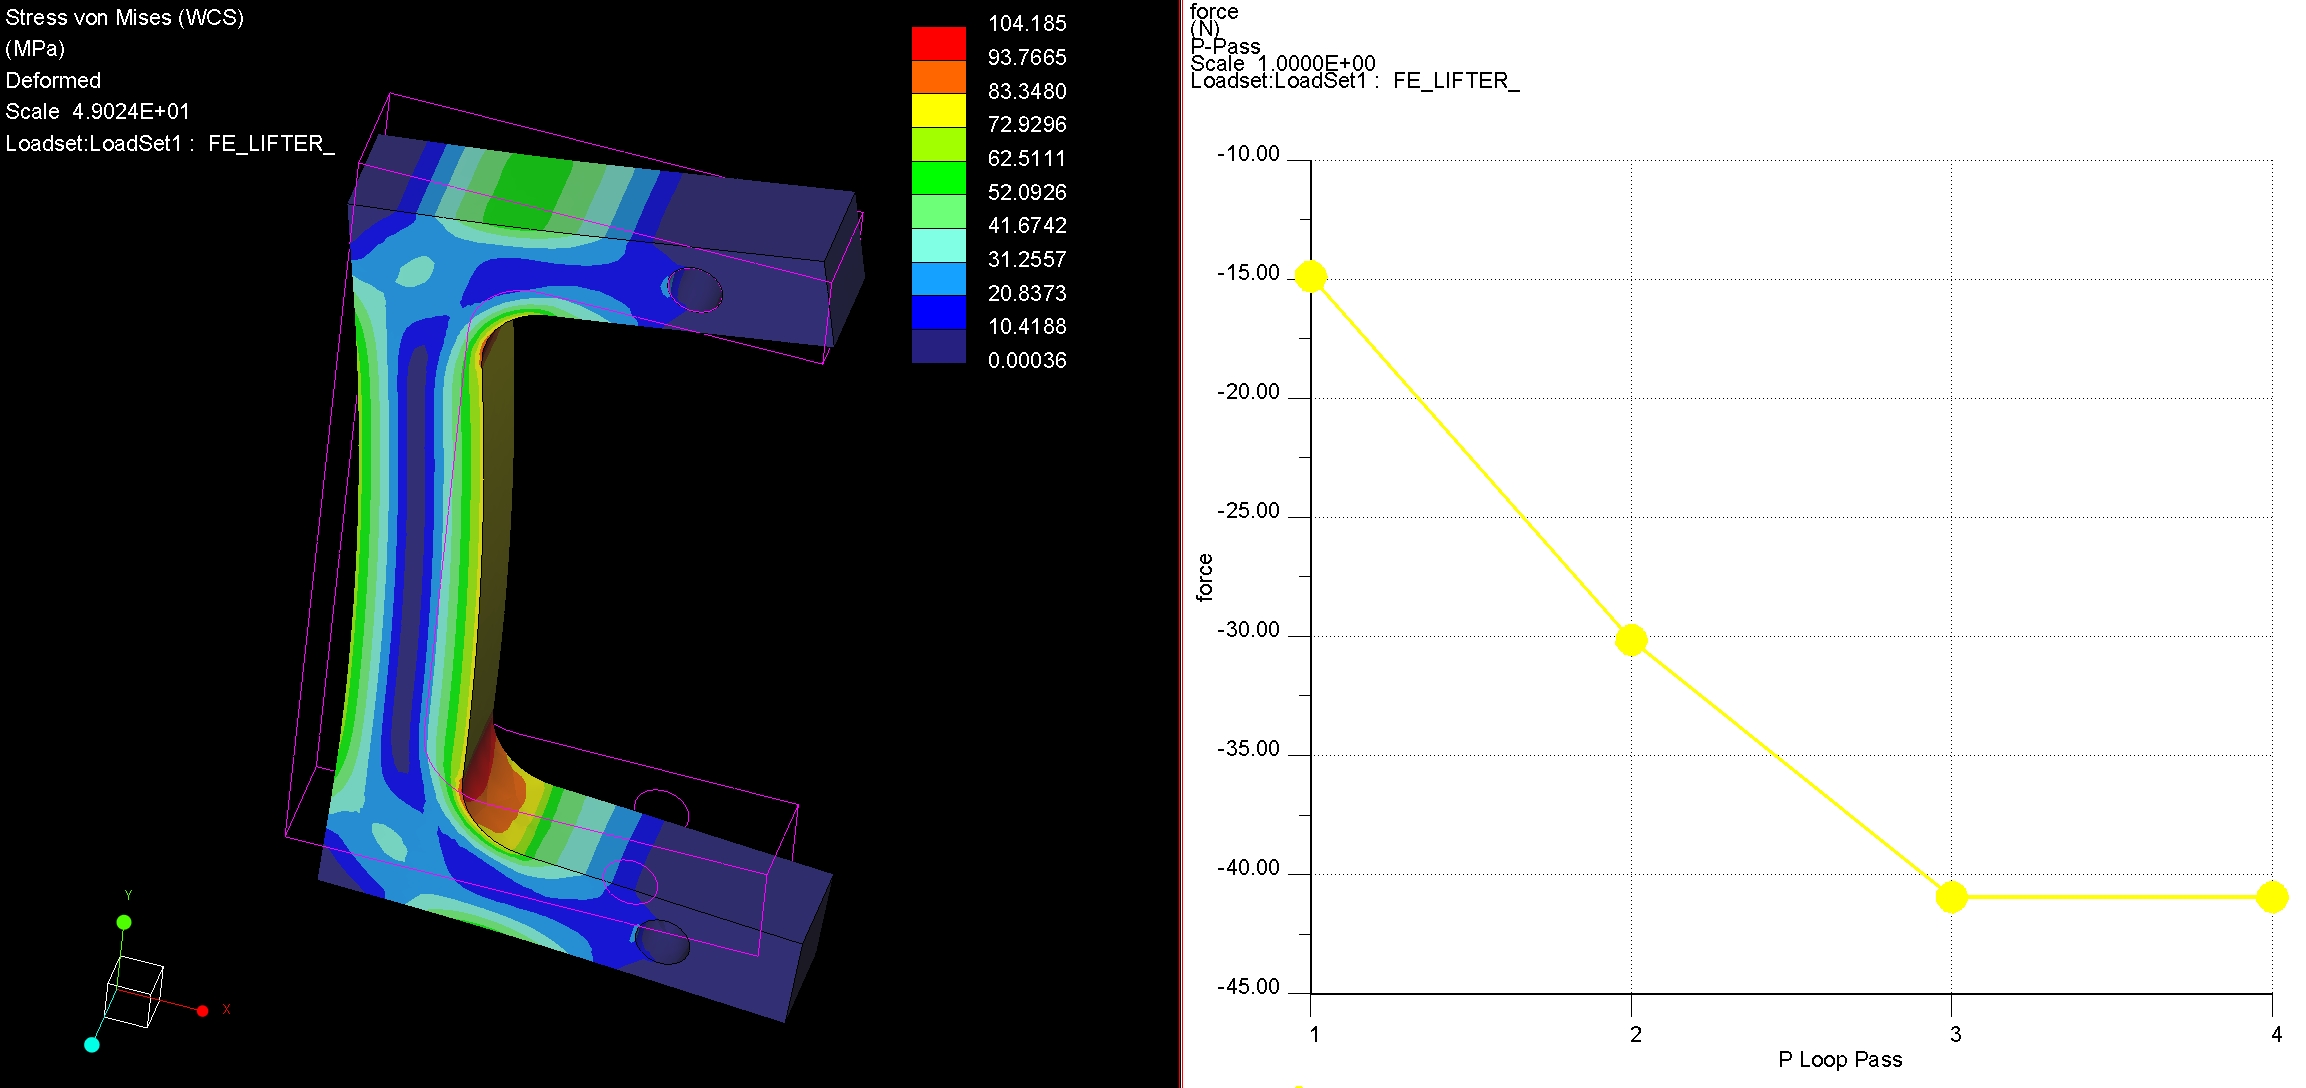This screenshot has height=1088, width=2306.
Task: Select the yellow 83.3480 legend color band
Action: tap(938, 110)
